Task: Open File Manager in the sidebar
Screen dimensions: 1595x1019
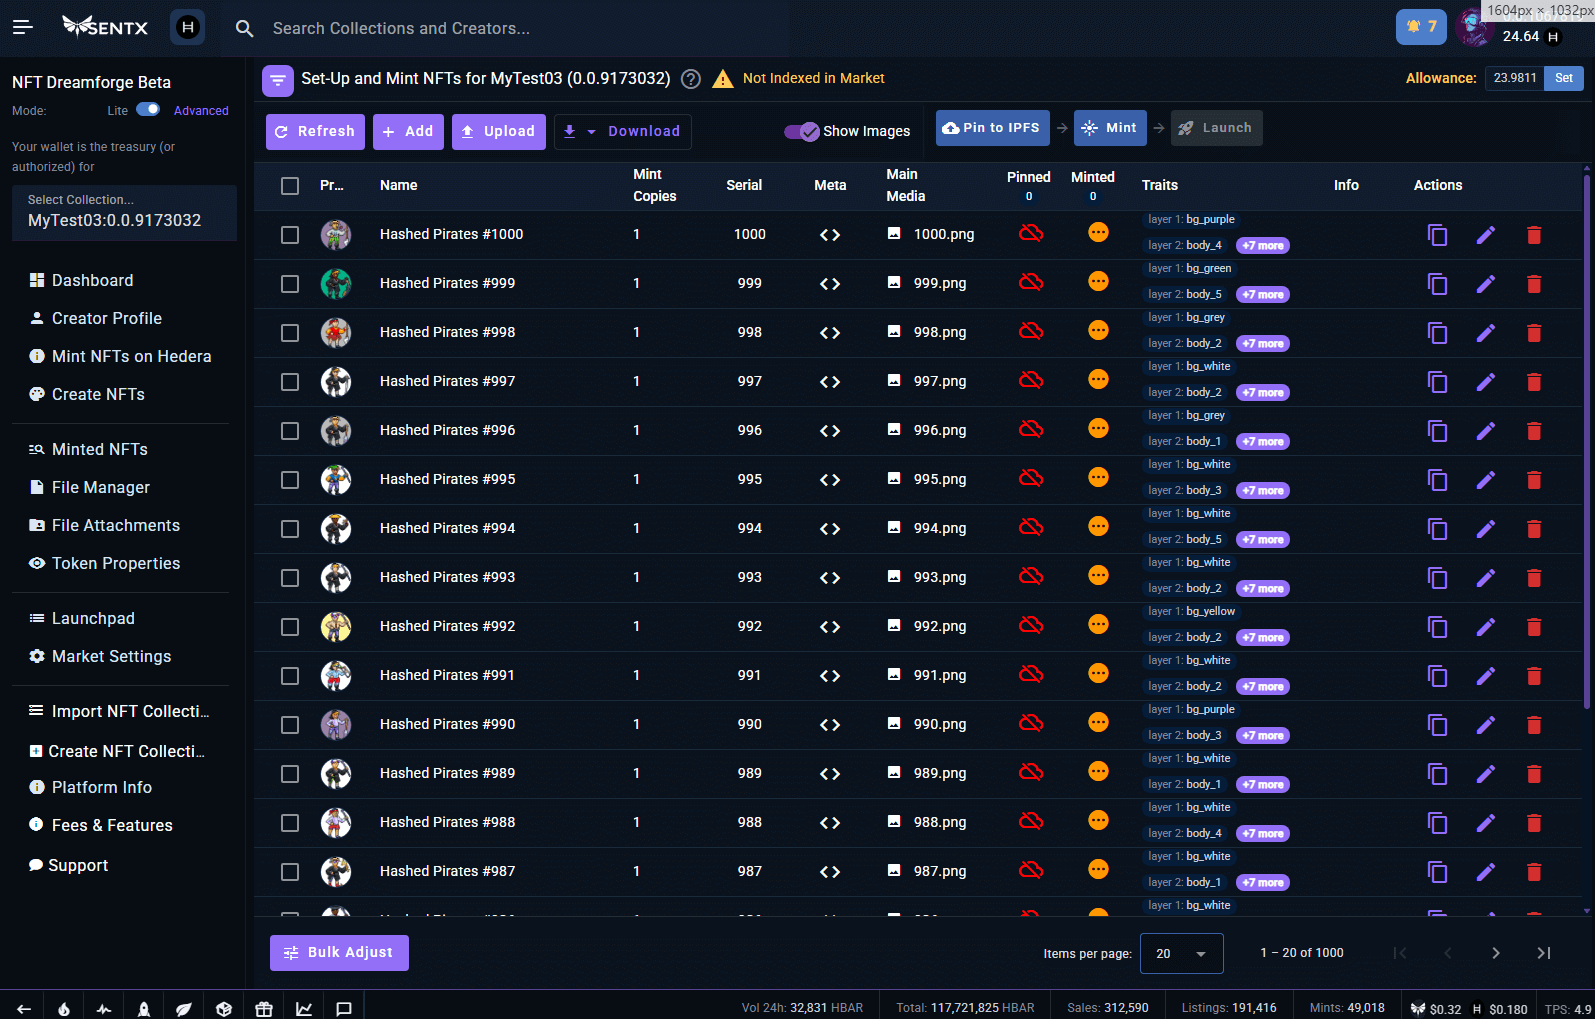Action: pyautogui.click(x=100, y=487)
